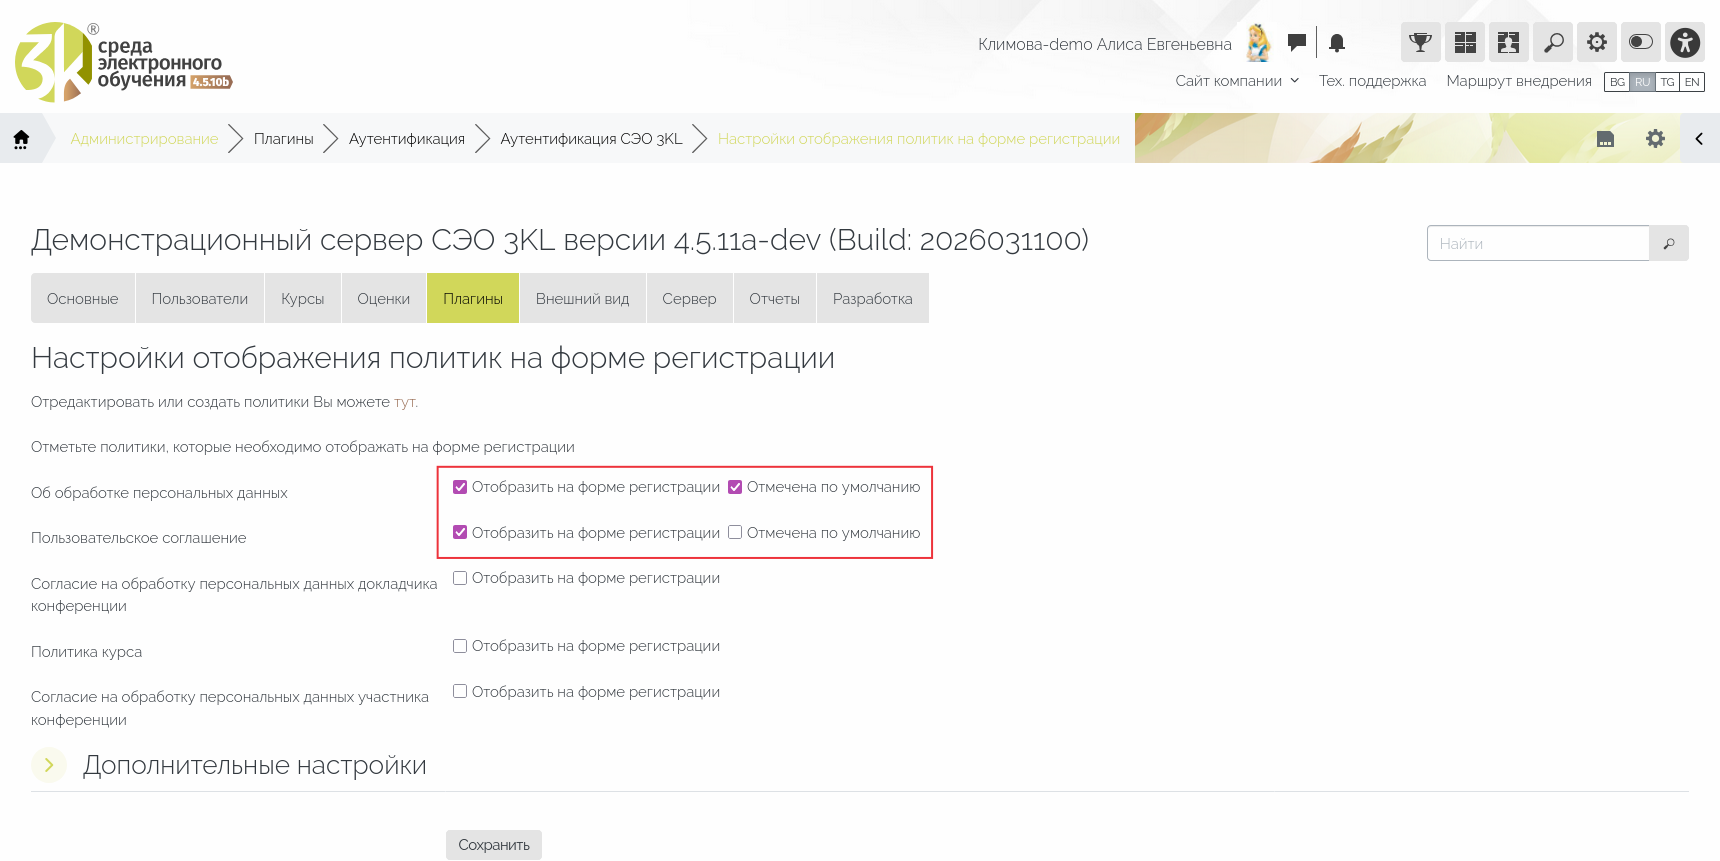The width and height of the screenshot is (1720, 861).
Task: Follow the 'тут' link to edit policies
Action: tap(404, 402)
